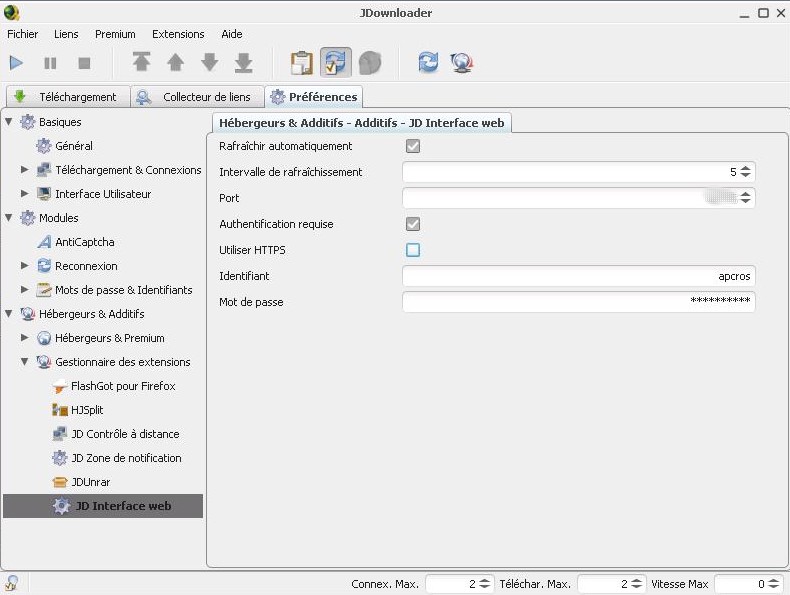Collapse the Gestionnaire des extensions node

pyautogui.click(x=25, y=362)
